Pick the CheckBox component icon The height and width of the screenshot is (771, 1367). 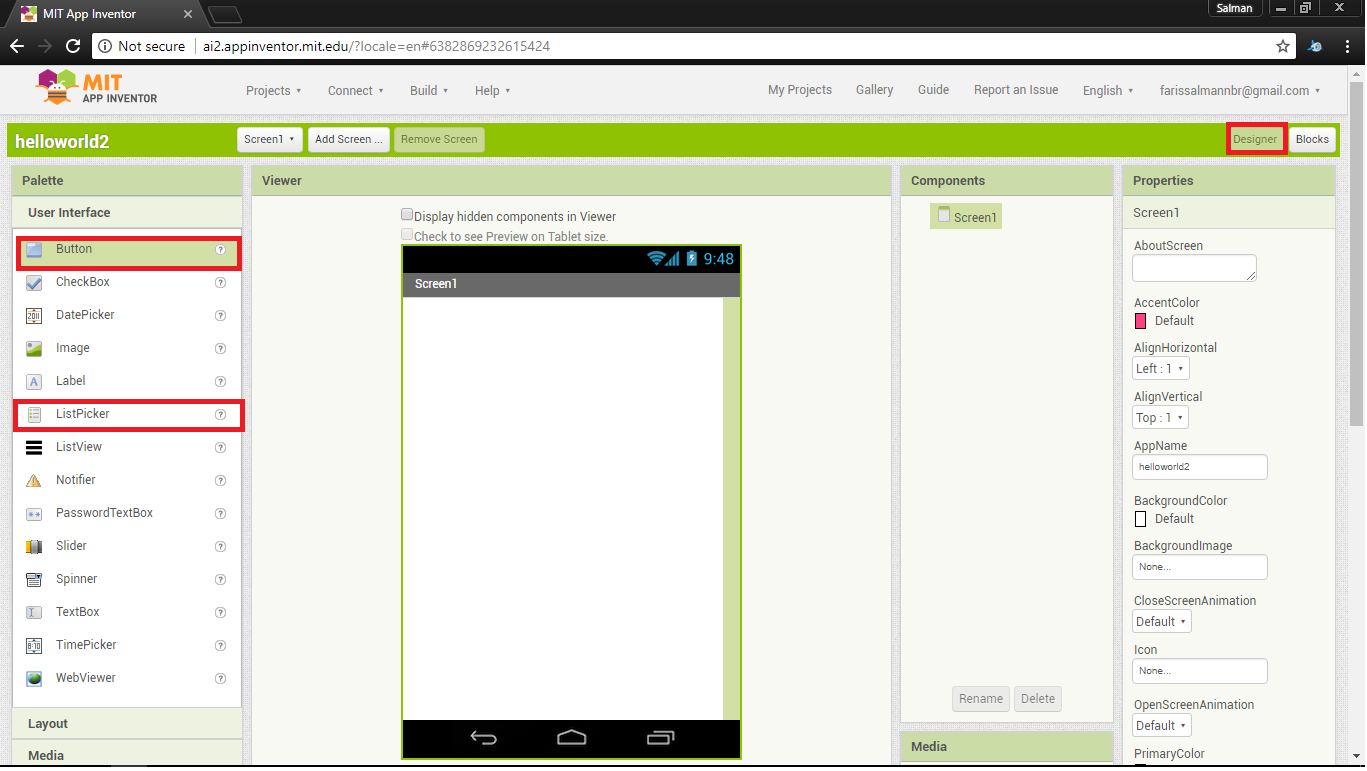[x=34, y=283]
